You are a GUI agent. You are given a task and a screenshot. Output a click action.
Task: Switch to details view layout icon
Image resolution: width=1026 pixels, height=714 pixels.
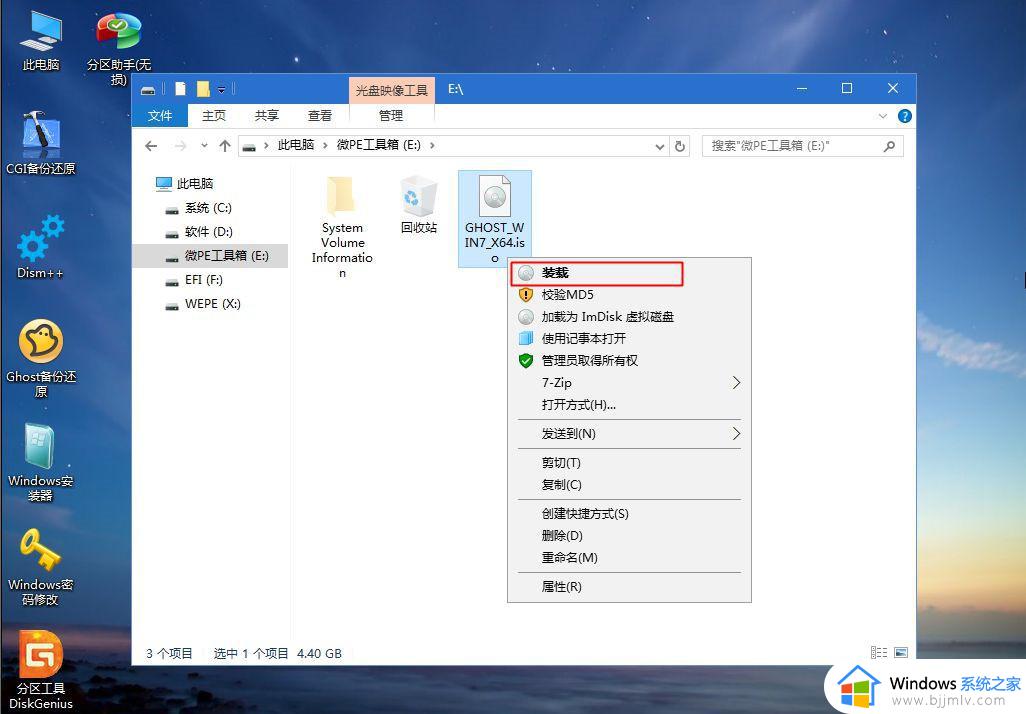[879, 652]
